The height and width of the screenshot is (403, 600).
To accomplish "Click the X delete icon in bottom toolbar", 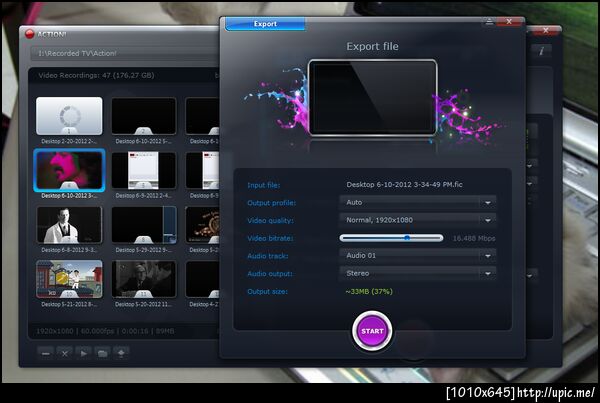I will [x=64, y=353].
